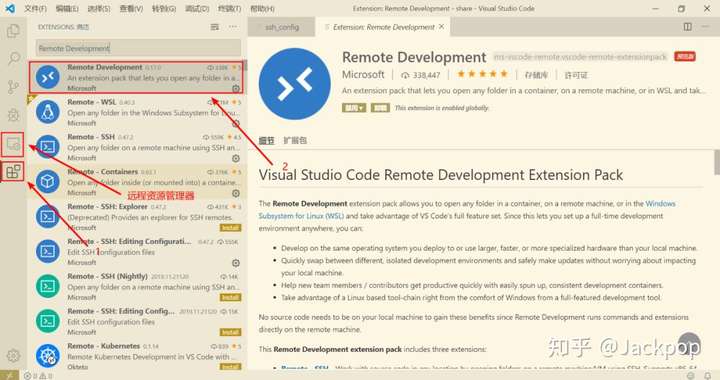Install Remote - SSH (Nightly) extension

231,297
